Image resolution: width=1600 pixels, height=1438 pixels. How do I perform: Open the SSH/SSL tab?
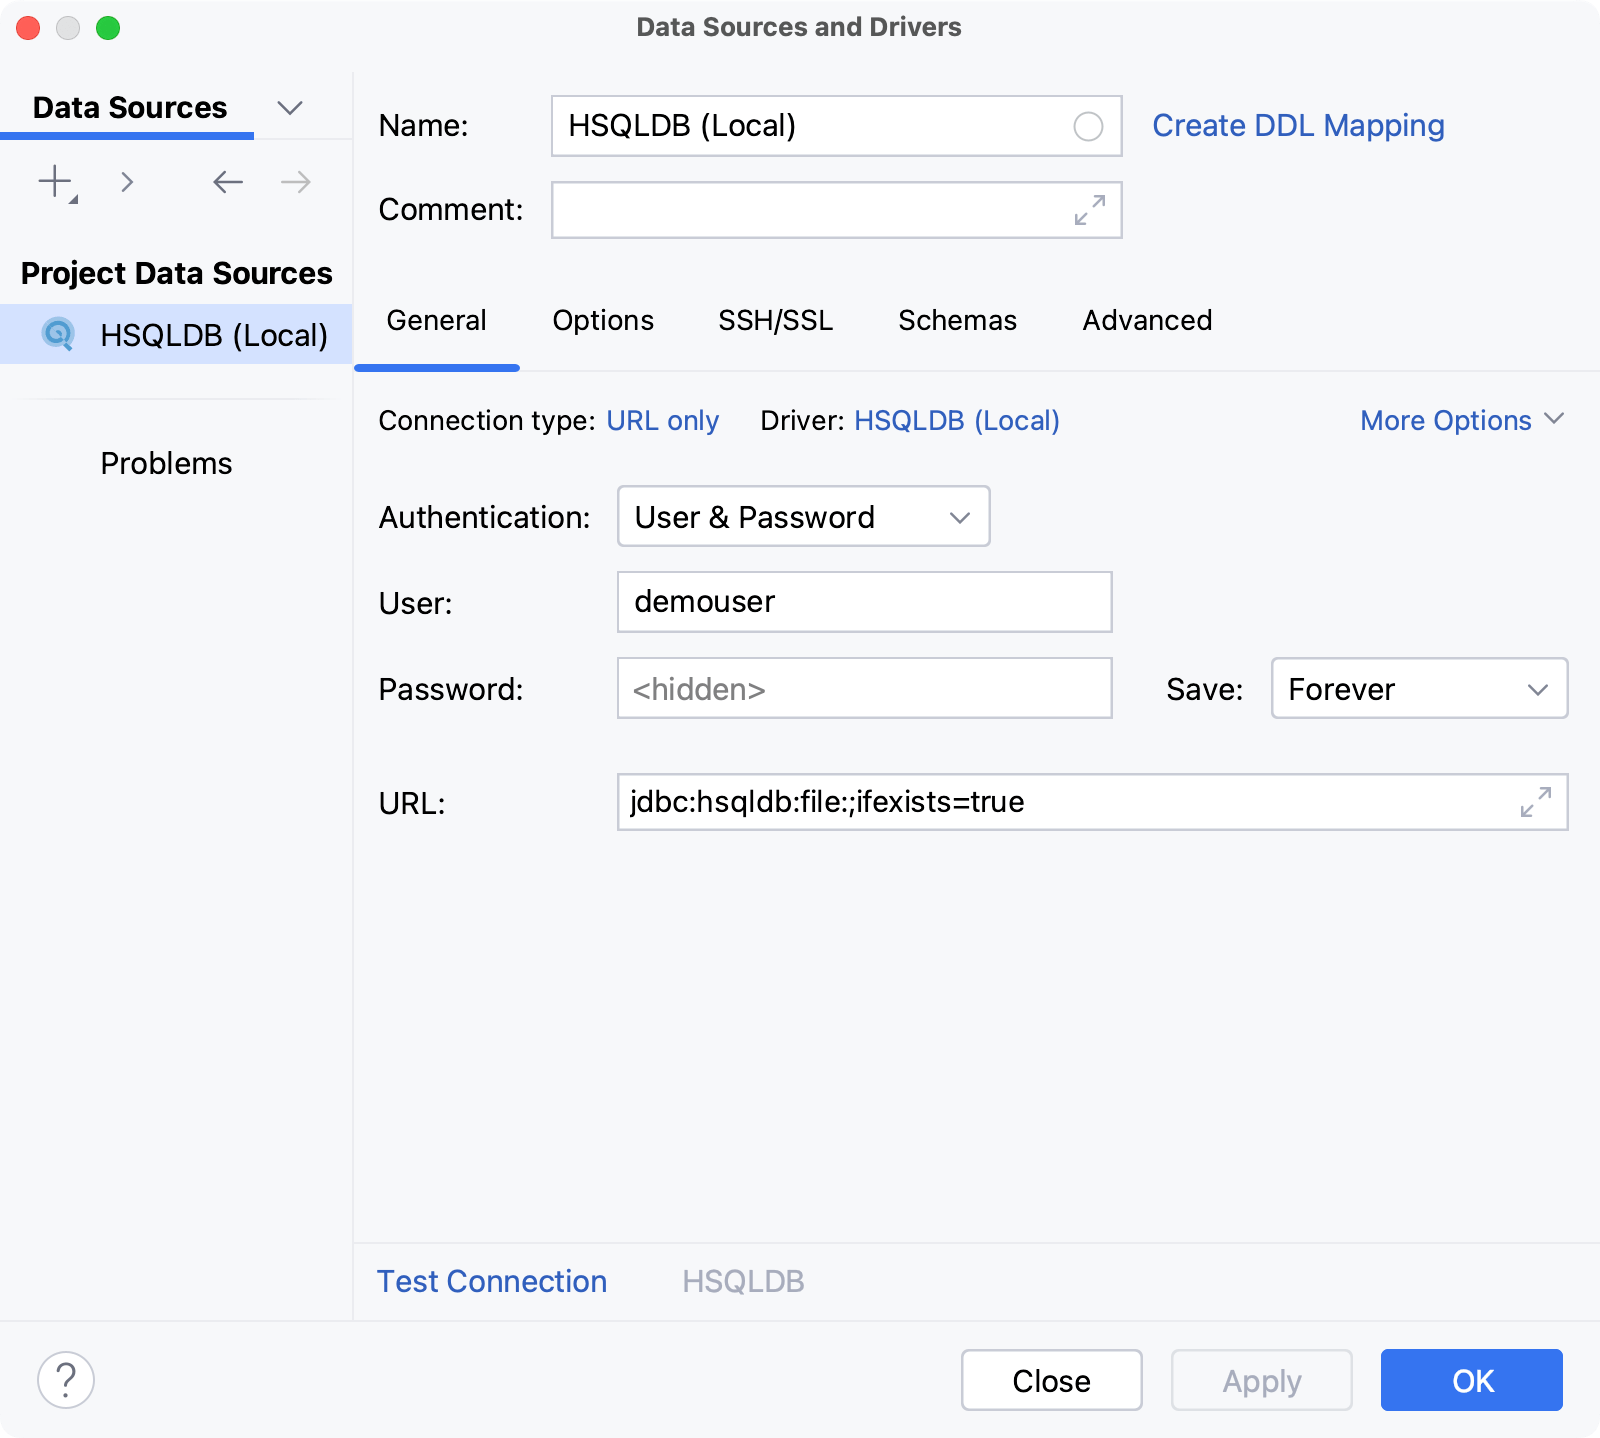(776, 321)
